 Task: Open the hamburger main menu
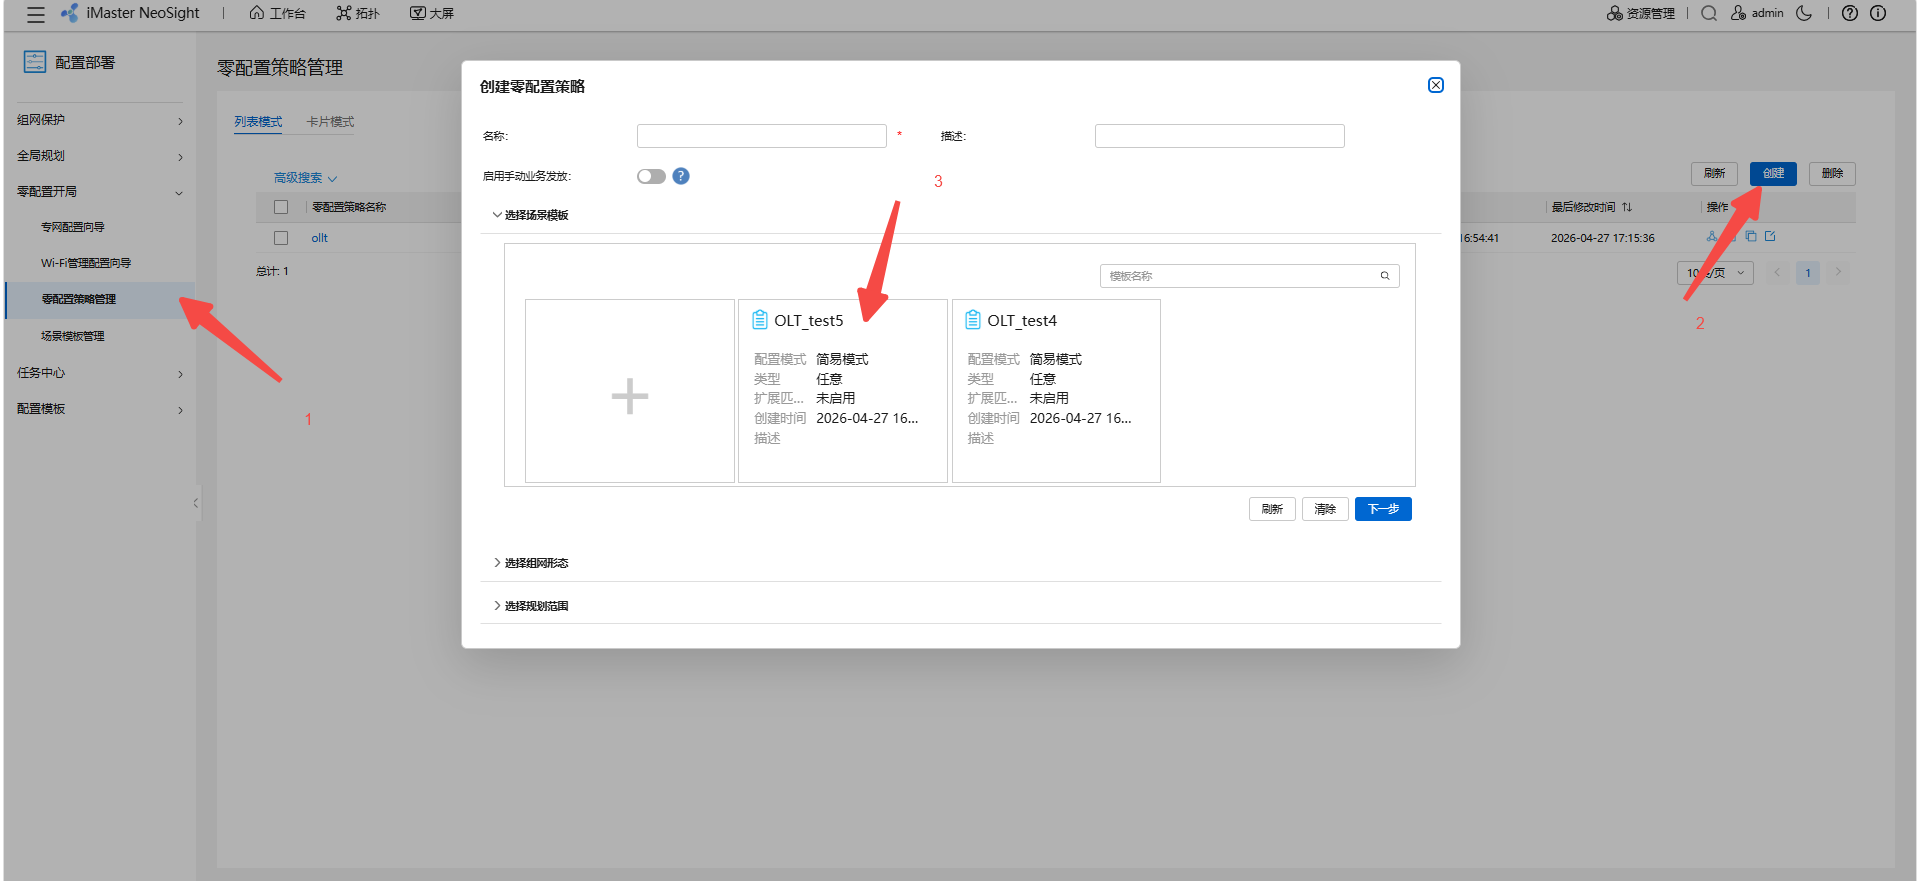click(x=36, y=14)
